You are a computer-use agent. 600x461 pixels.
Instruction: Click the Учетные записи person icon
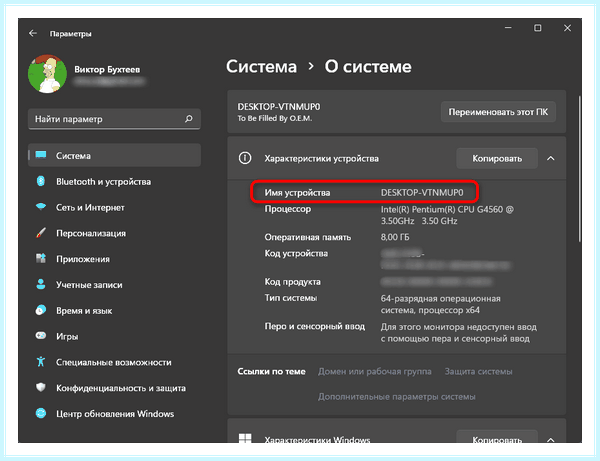pos(41,284)
